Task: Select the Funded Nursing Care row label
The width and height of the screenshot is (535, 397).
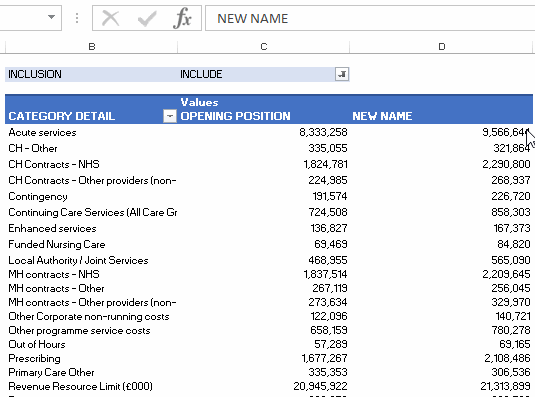Action: coord(57,245)
